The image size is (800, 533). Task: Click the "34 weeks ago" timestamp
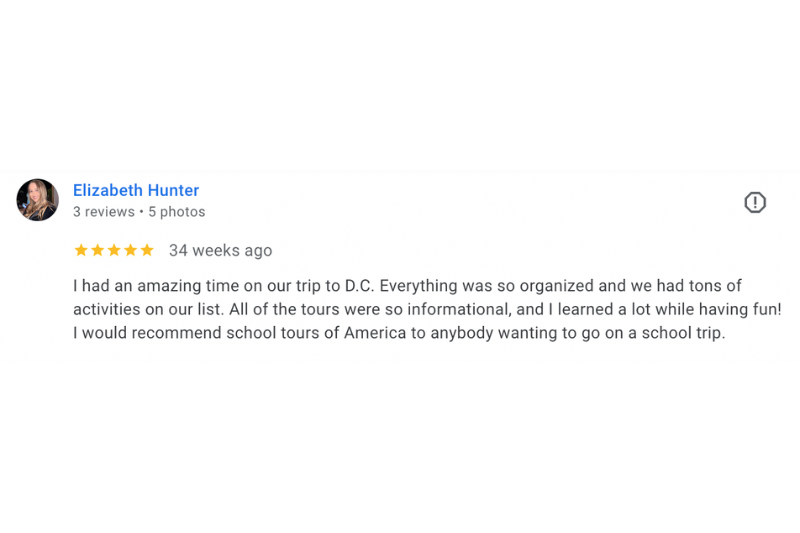tap(220, 250)
